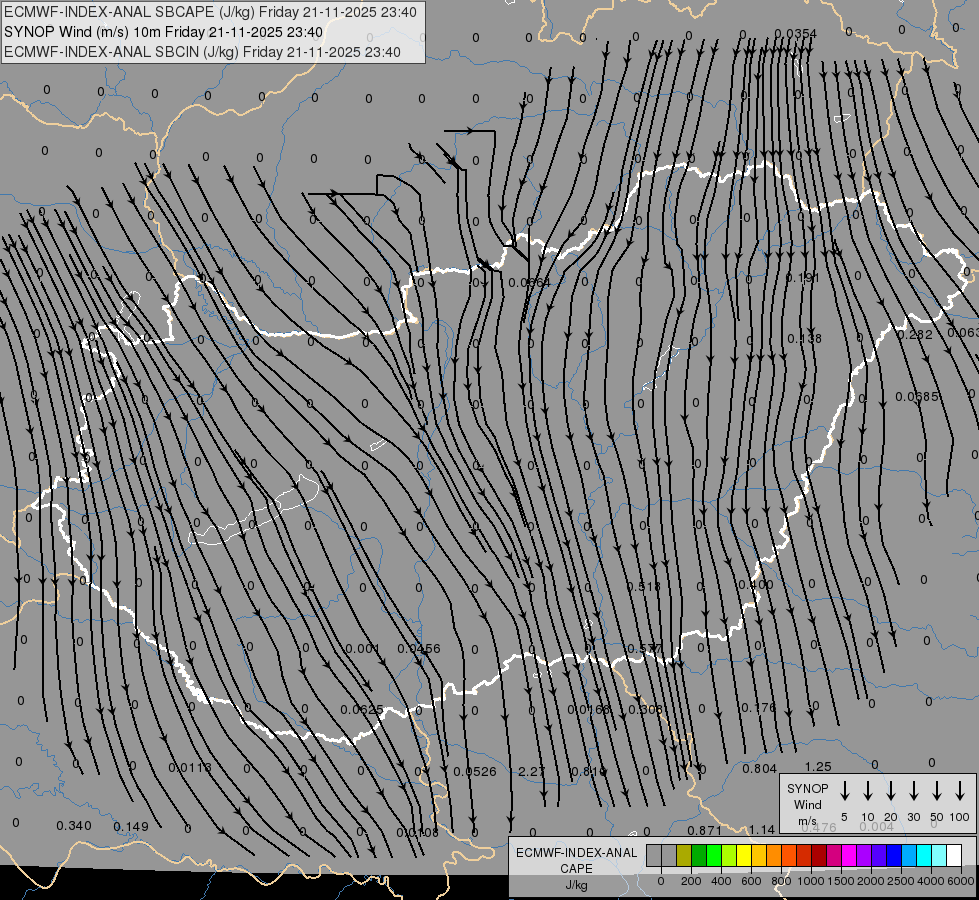Click the 0.0113 value on the map
Image resolution: width=979 pixels, height=900 pixels.
pos(190,767)
